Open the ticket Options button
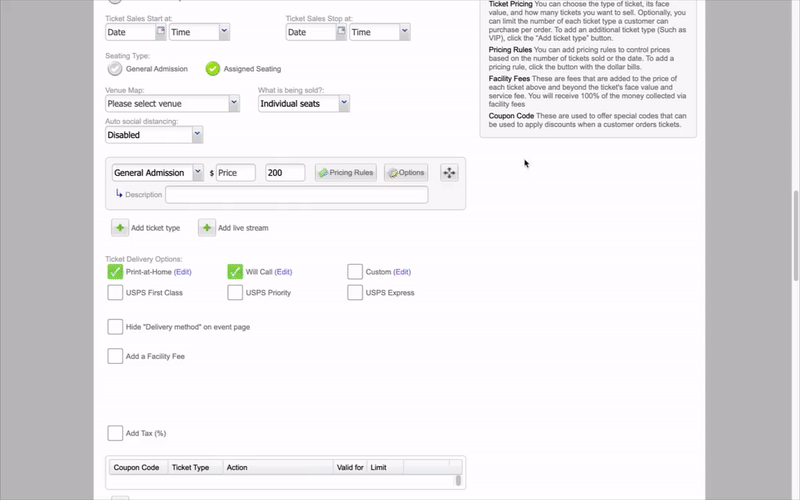 [406, 172]
